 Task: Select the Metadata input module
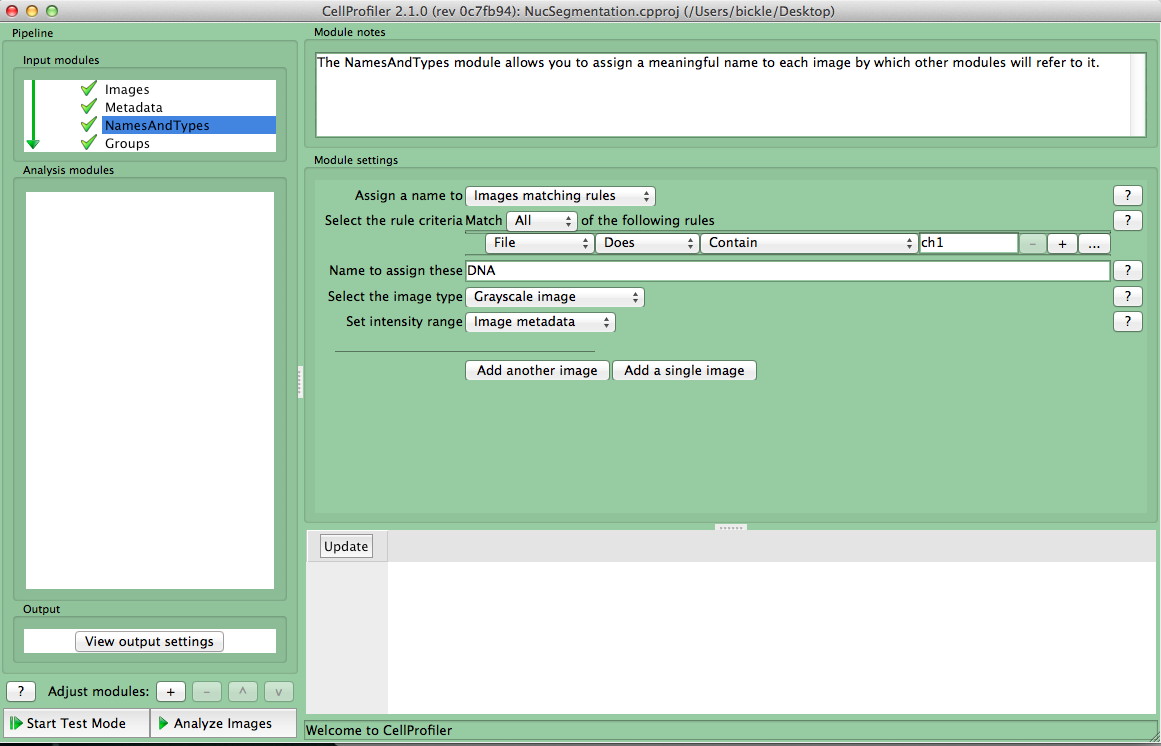pos(133,107)
